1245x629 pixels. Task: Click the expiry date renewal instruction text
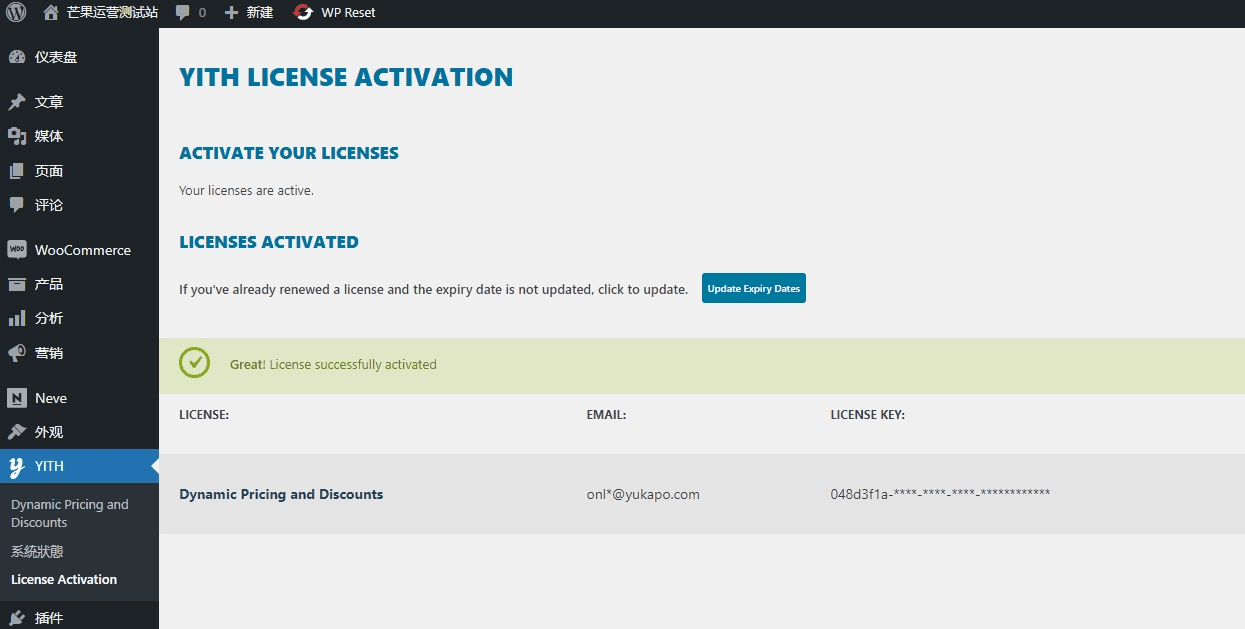pos(433,289)
